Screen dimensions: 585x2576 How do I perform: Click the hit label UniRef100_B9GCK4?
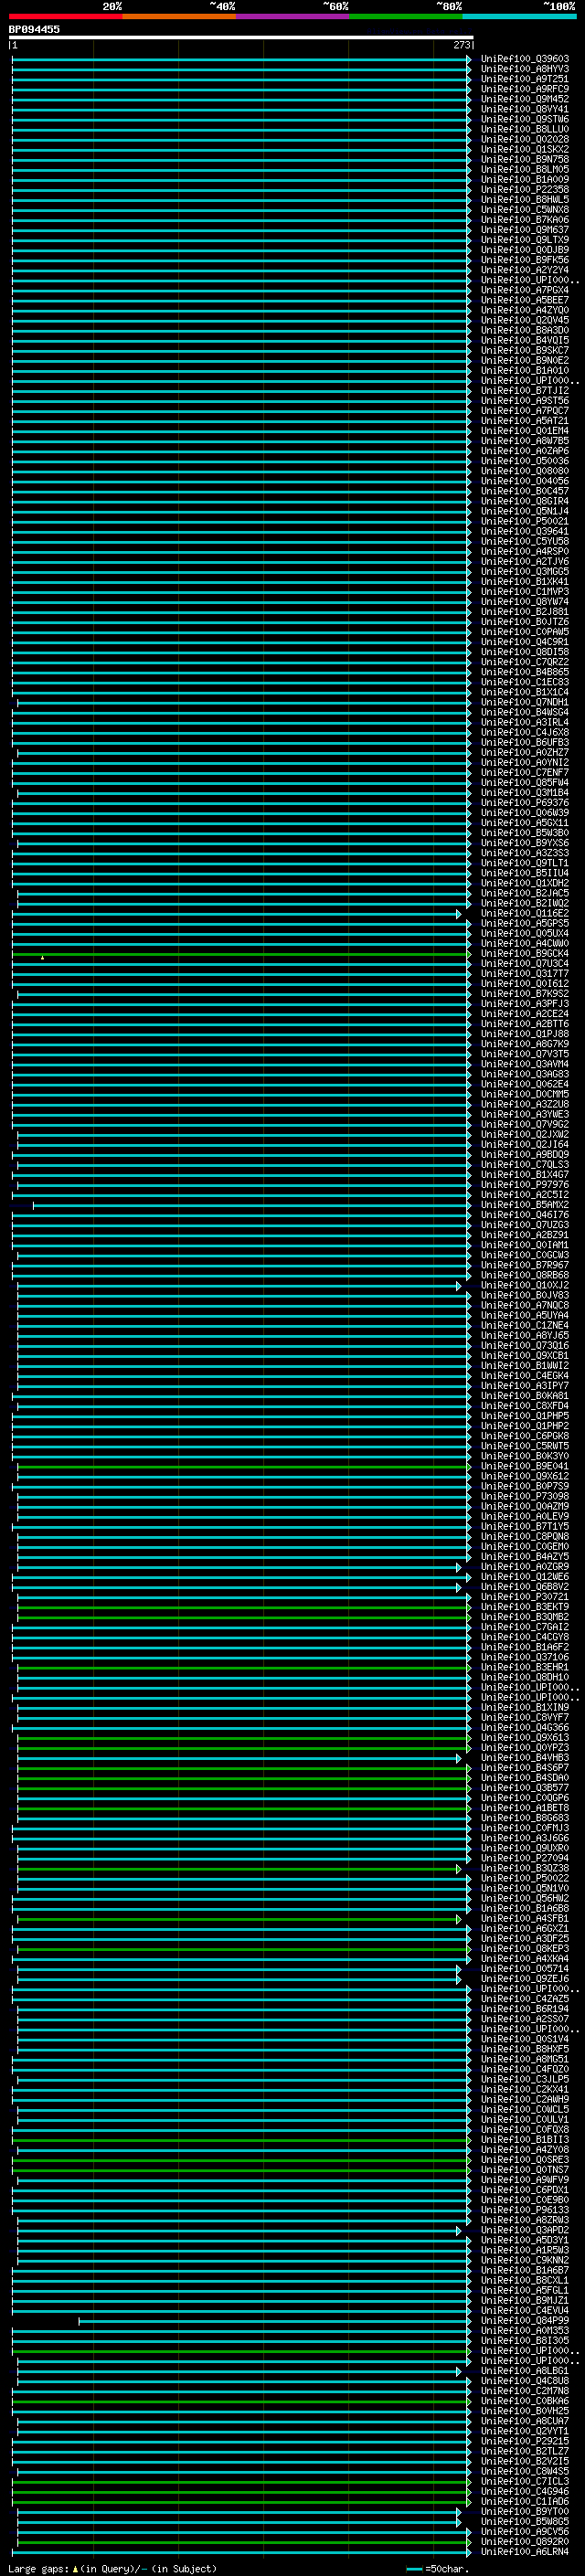click(525, 954)
